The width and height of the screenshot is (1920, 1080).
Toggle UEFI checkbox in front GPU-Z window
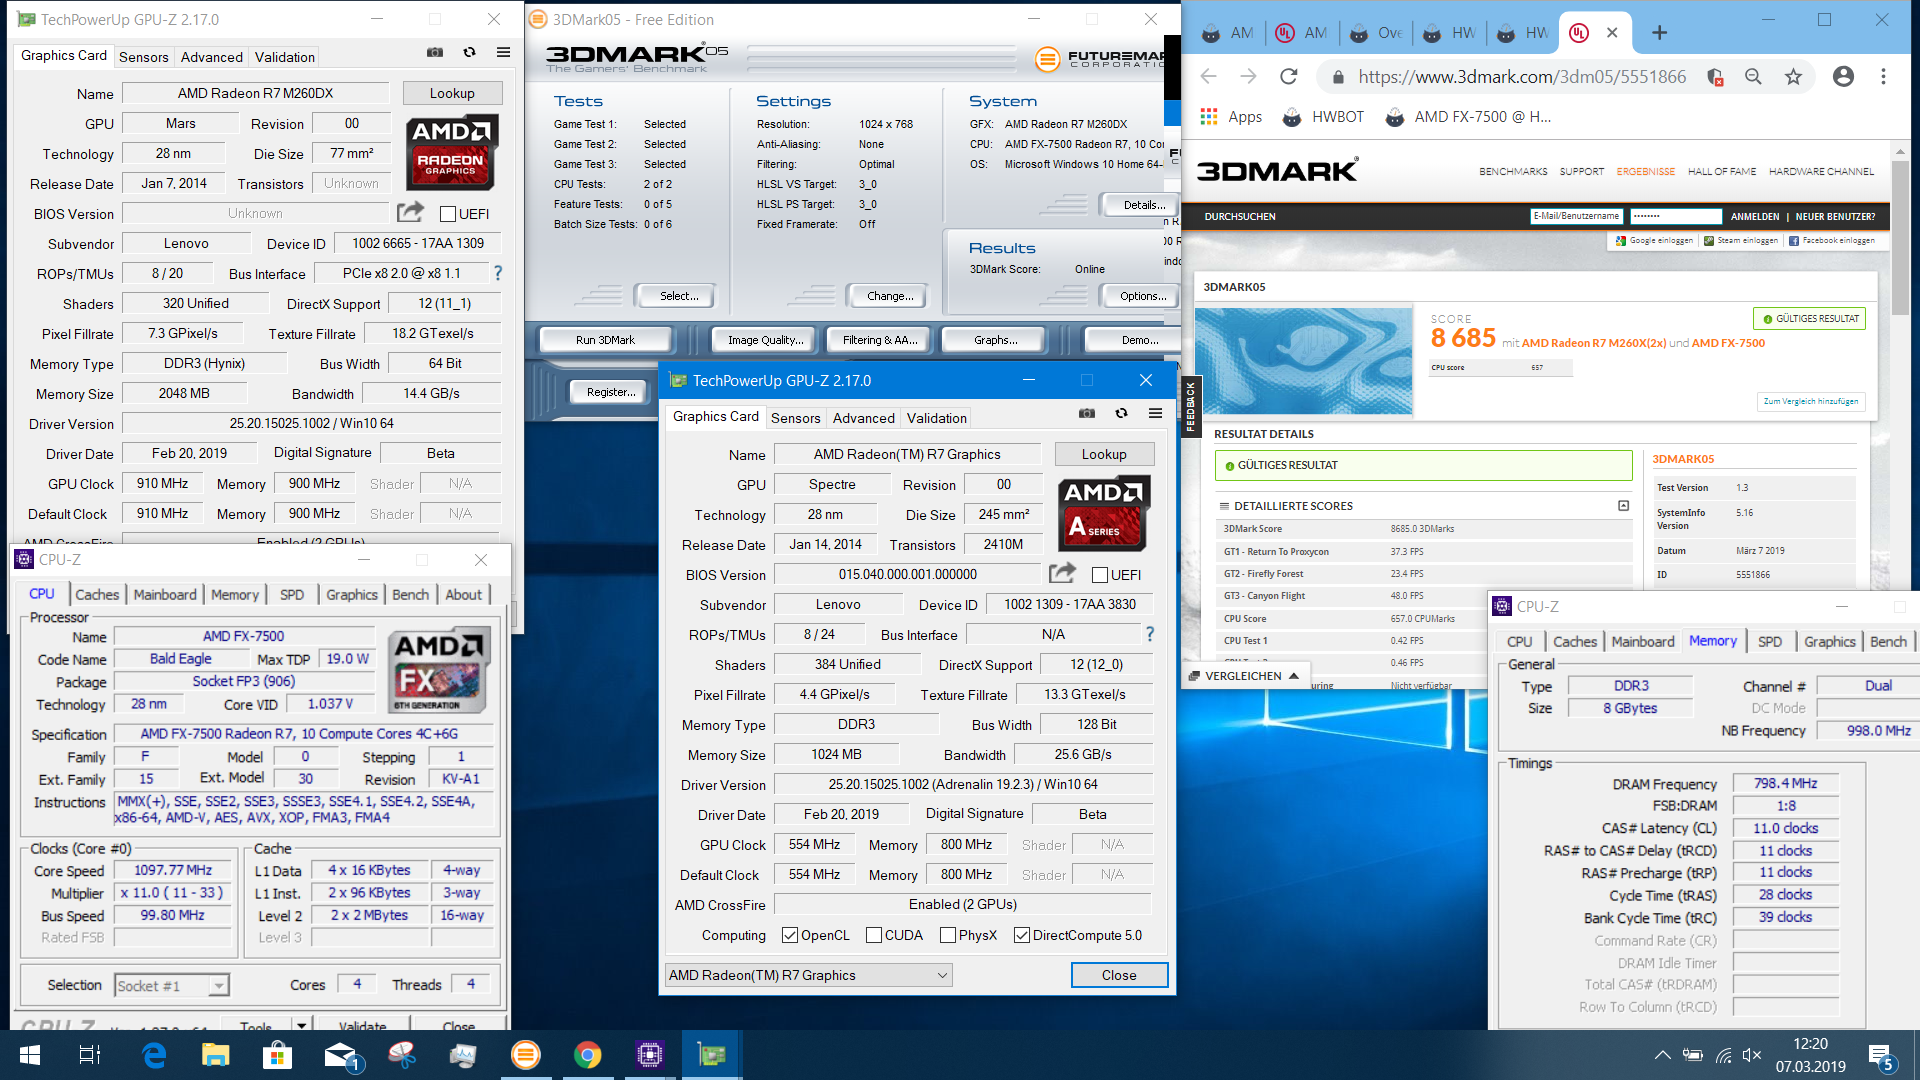tap(1100, 575)
